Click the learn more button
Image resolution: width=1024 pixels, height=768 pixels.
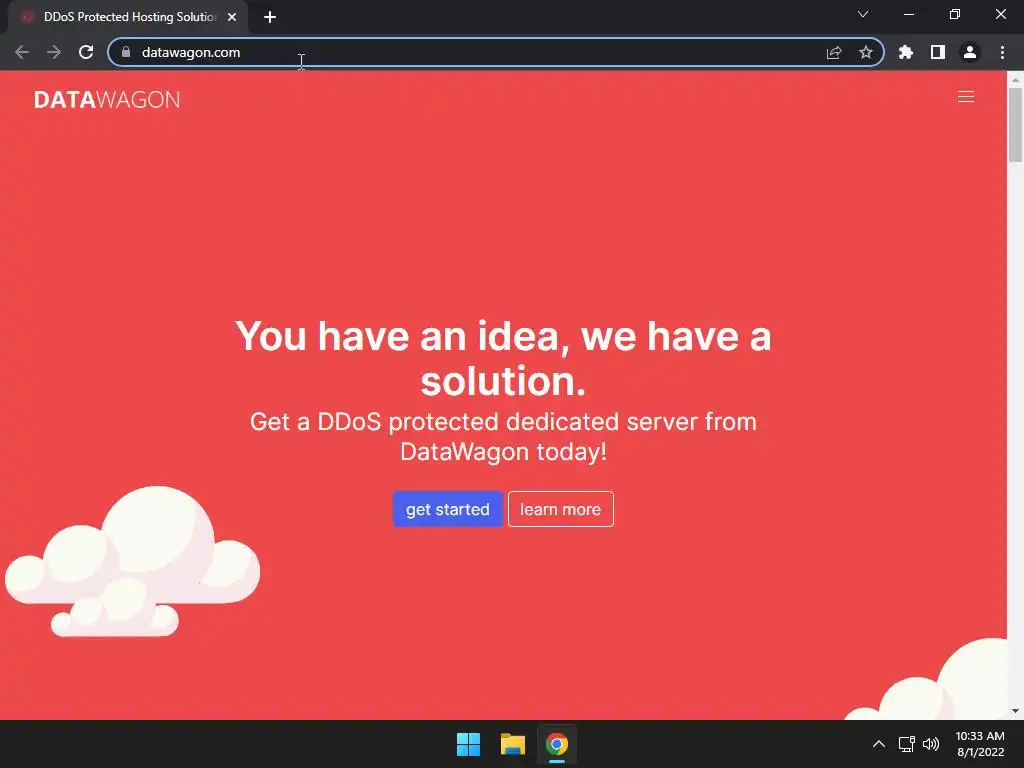pos(560,509)
